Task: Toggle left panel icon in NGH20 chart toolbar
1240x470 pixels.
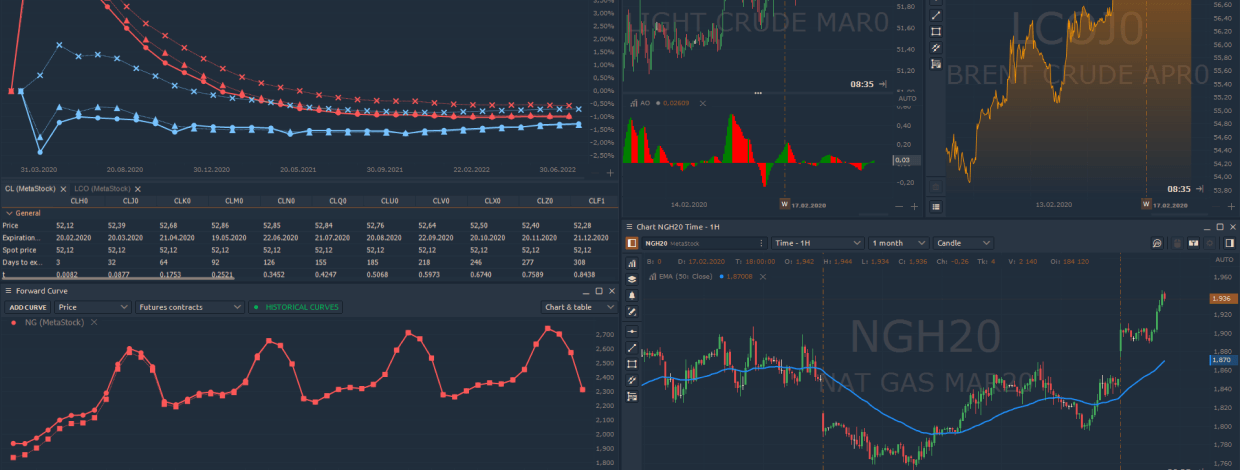Action: point(632,243)
